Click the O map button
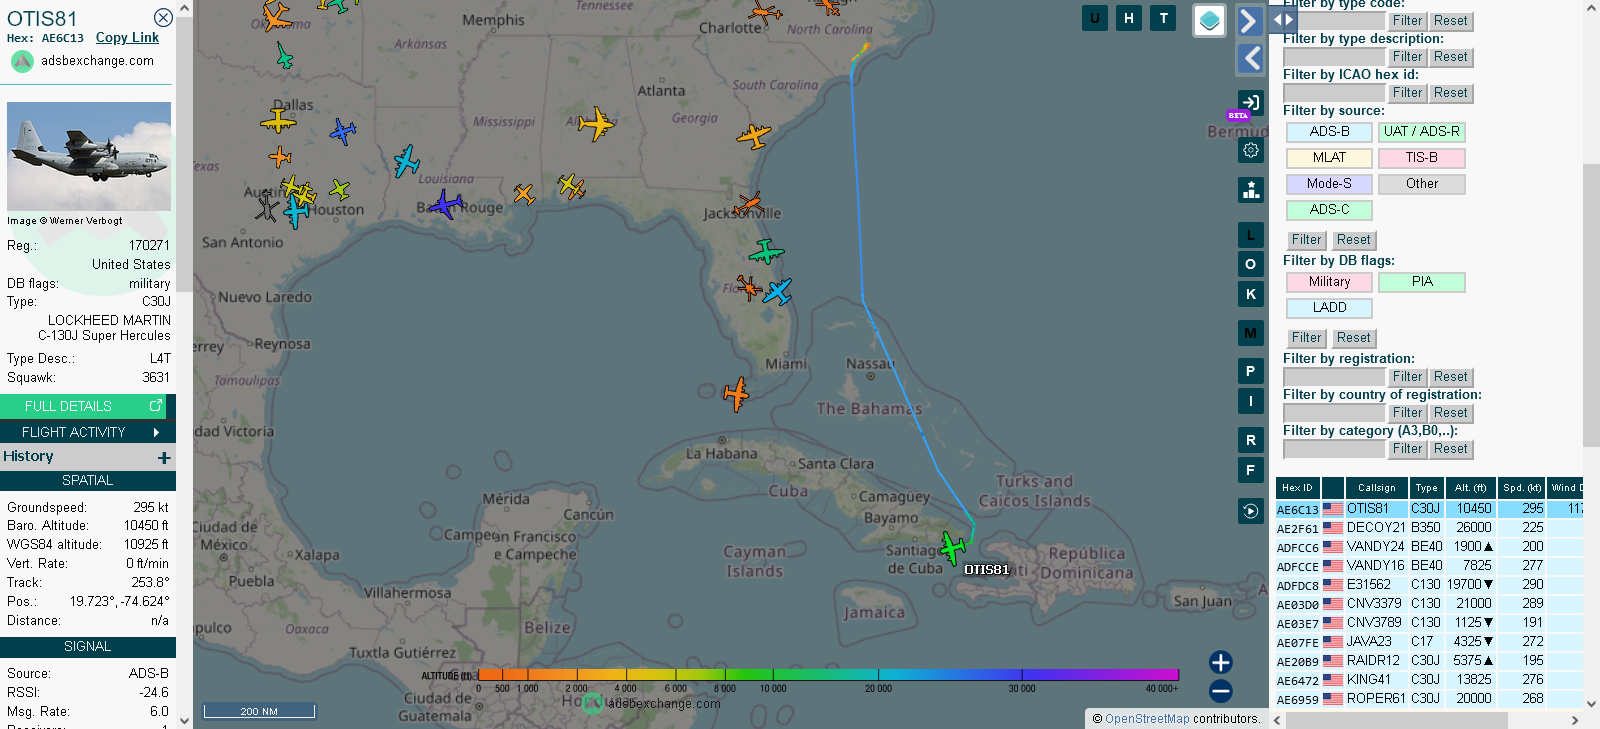Screen dimensions: 1600x729 (1251, 264)
